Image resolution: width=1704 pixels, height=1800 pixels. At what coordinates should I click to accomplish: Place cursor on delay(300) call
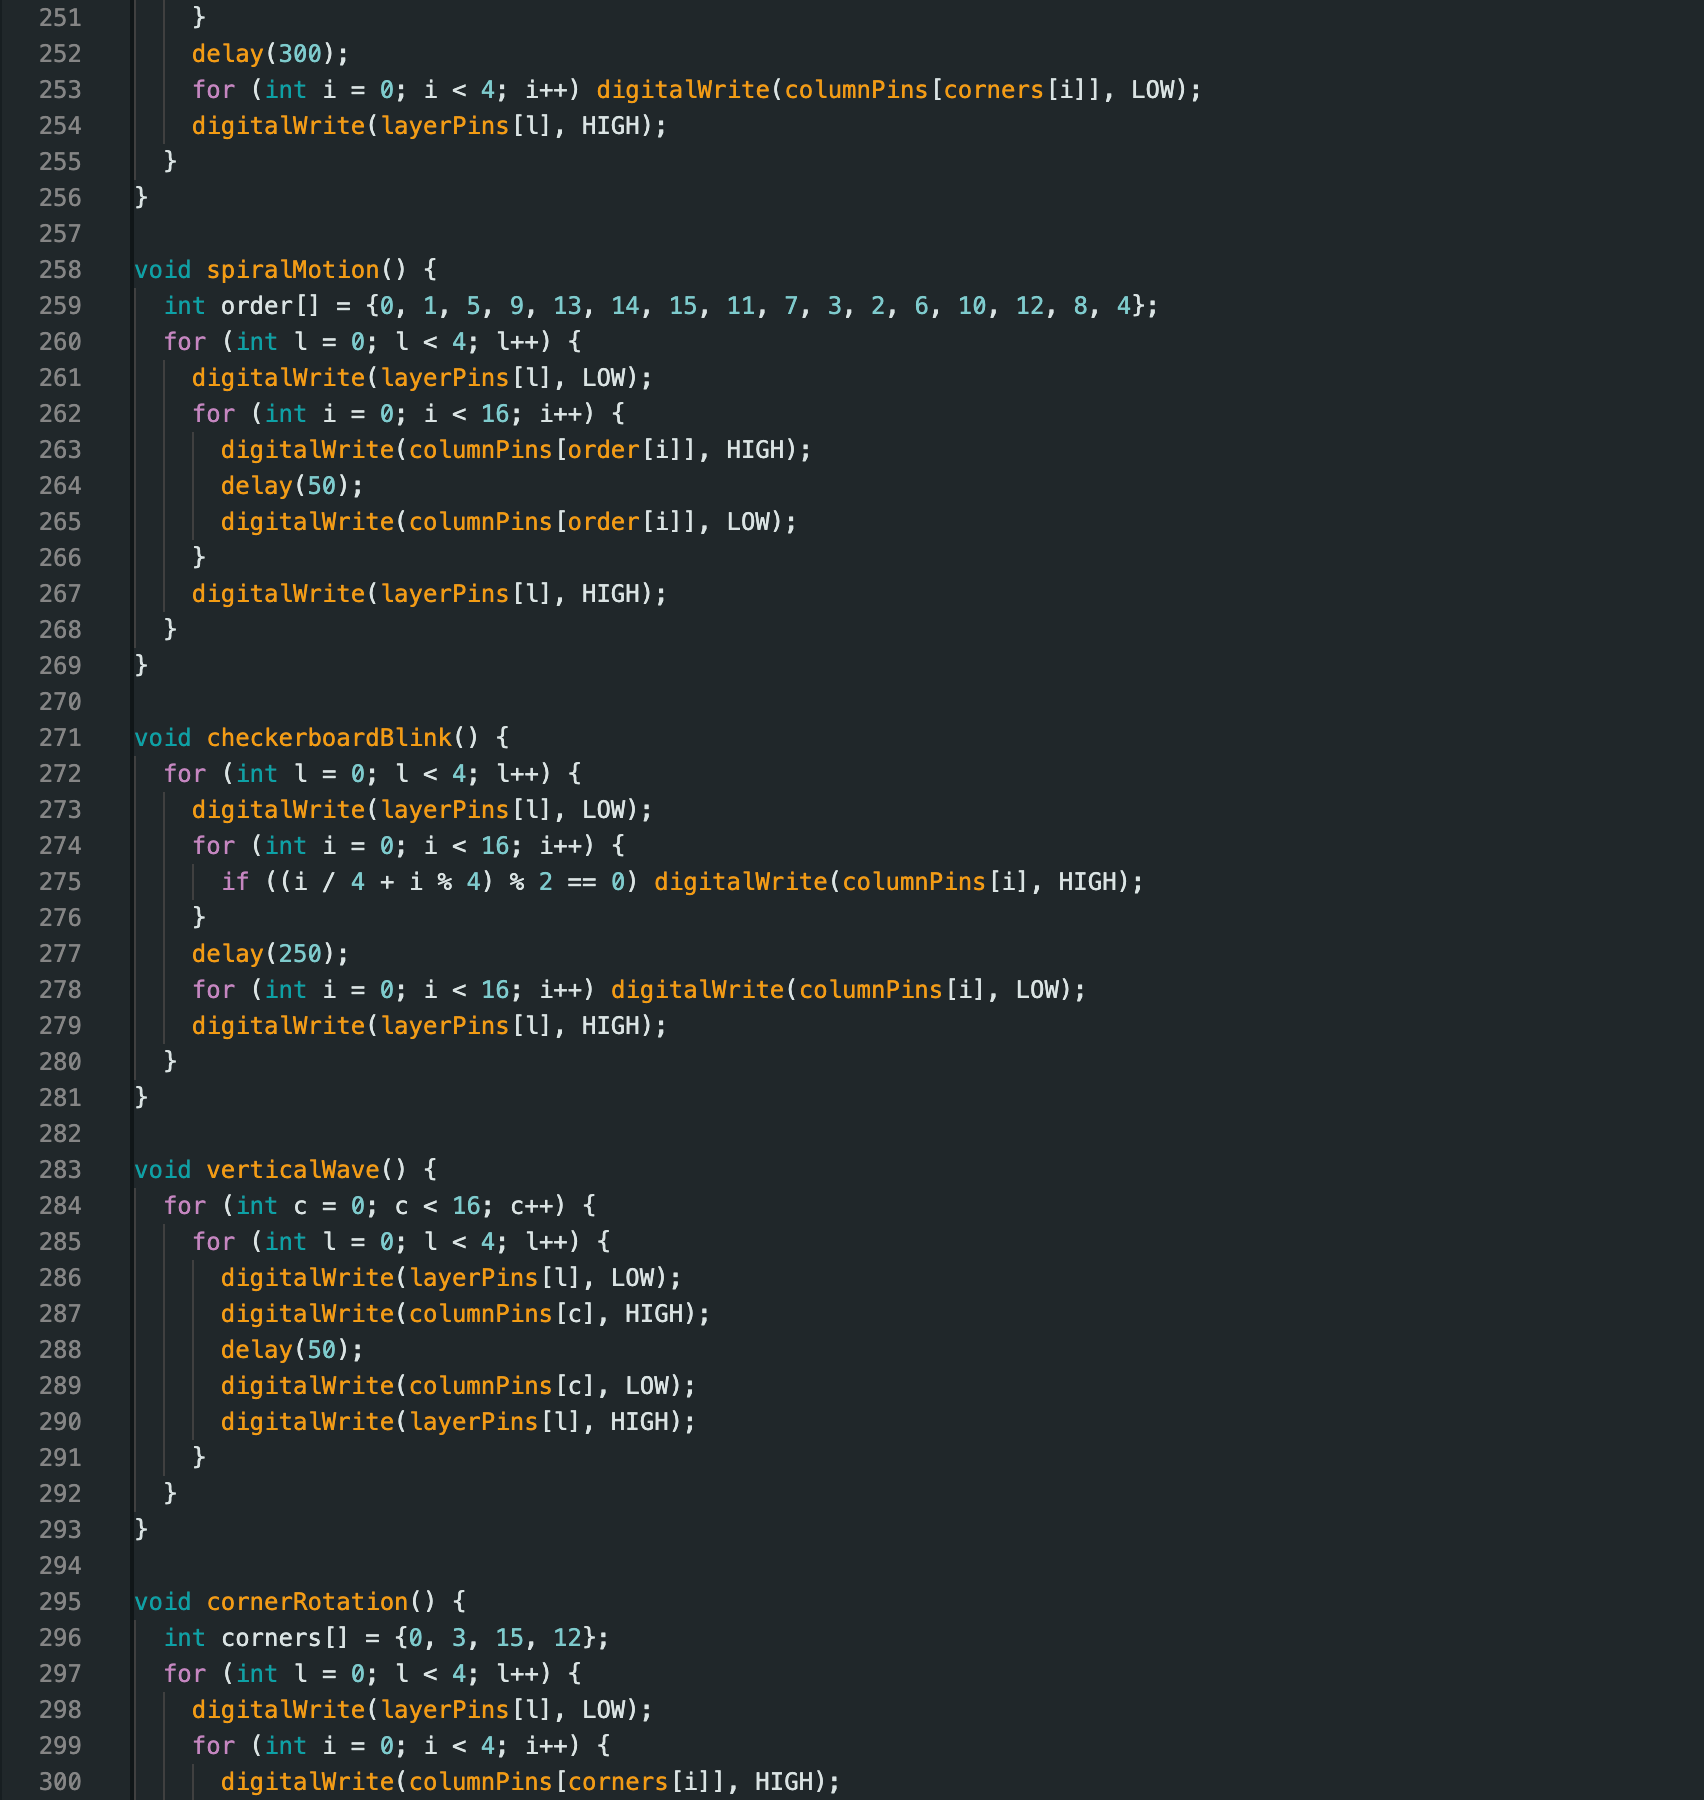coord(270,54)
